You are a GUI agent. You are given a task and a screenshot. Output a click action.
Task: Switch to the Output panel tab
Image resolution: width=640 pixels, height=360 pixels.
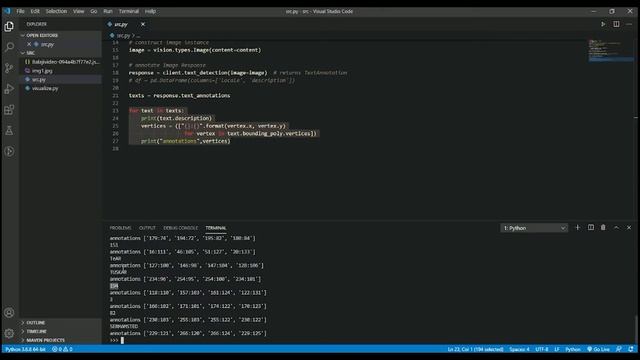point(147,228)
